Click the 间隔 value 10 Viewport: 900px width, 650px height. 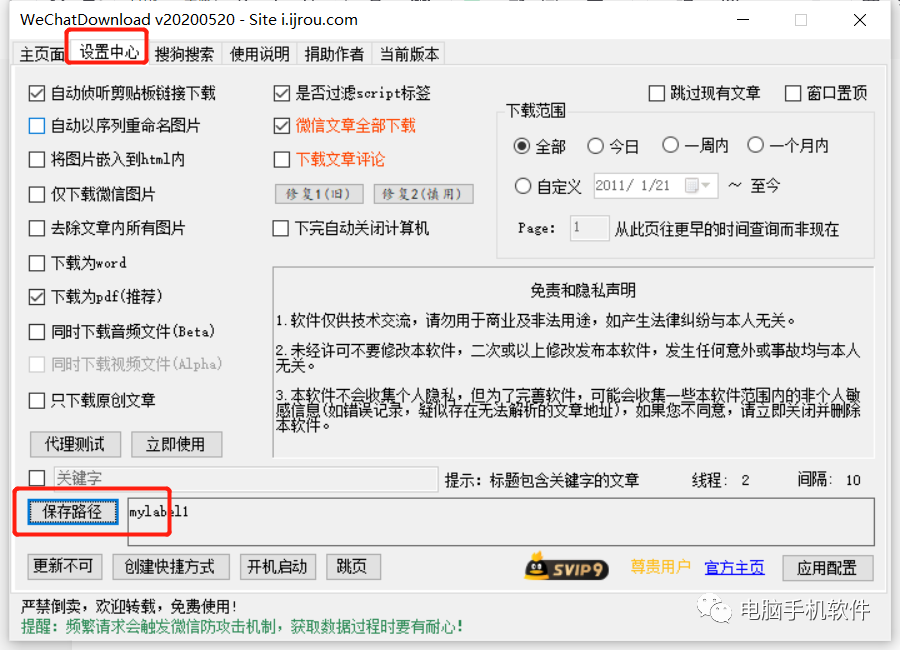[853, 480]
